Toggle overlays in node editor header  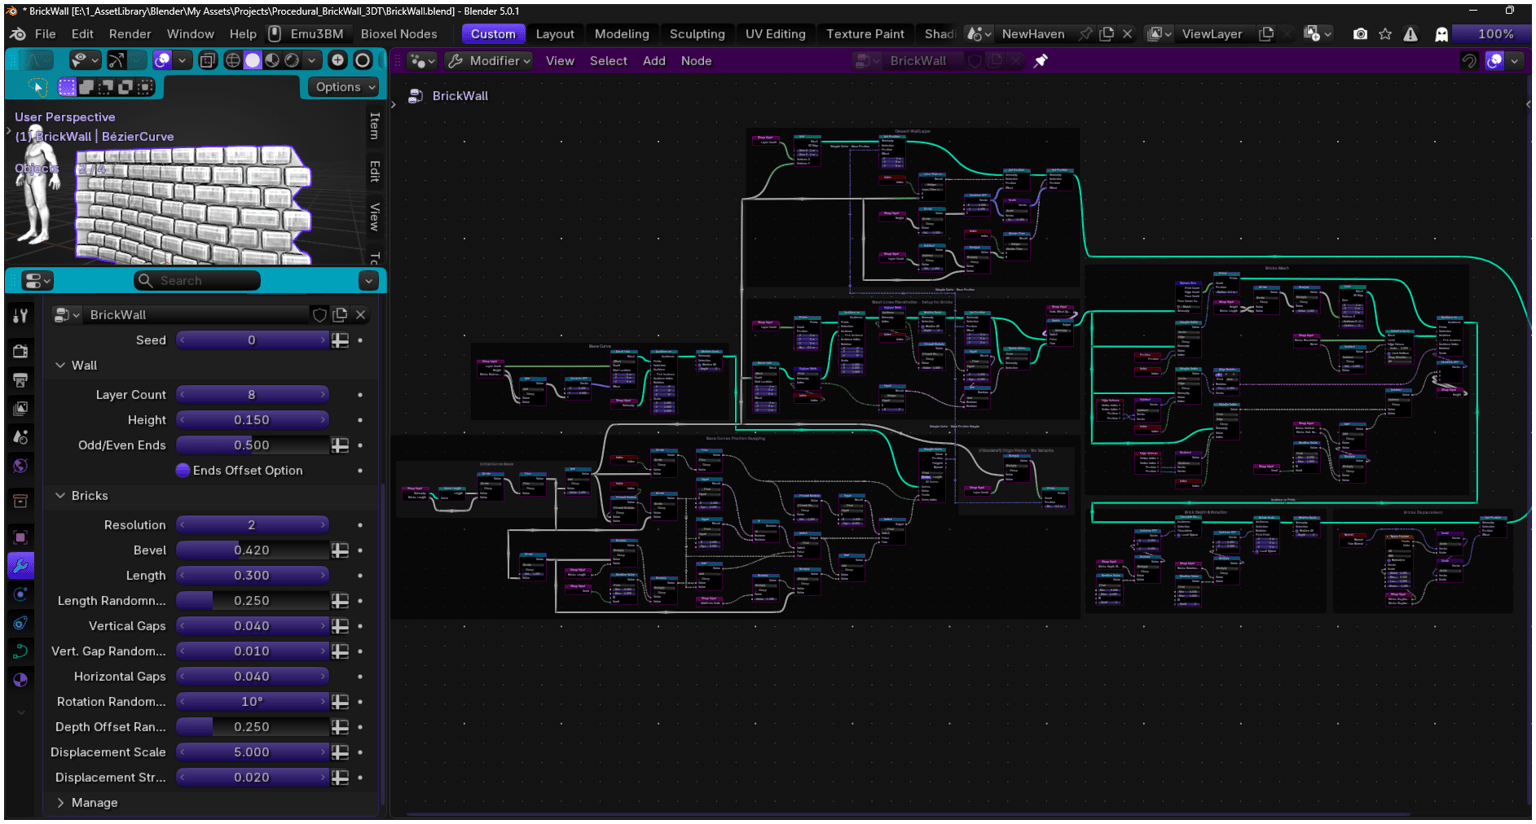1494,61
